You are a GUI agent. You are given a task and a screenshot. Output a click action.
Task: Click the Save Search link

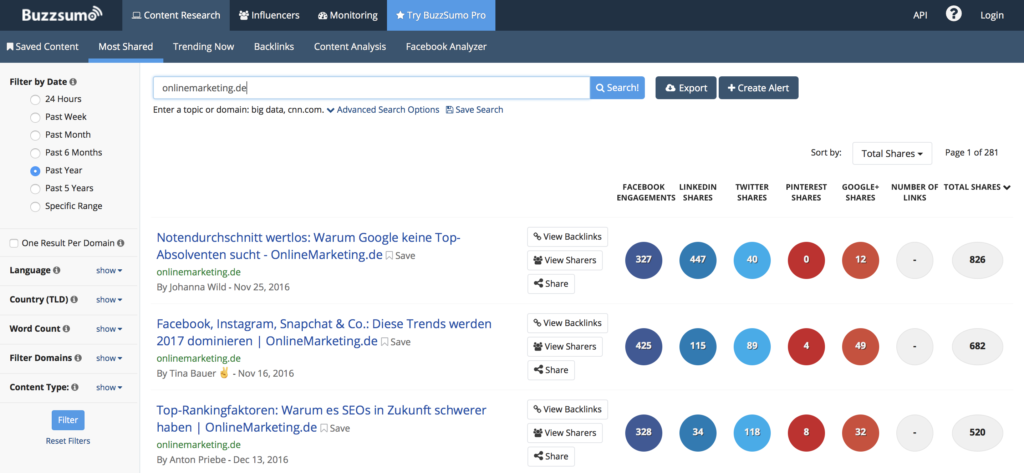pos(475,110)
